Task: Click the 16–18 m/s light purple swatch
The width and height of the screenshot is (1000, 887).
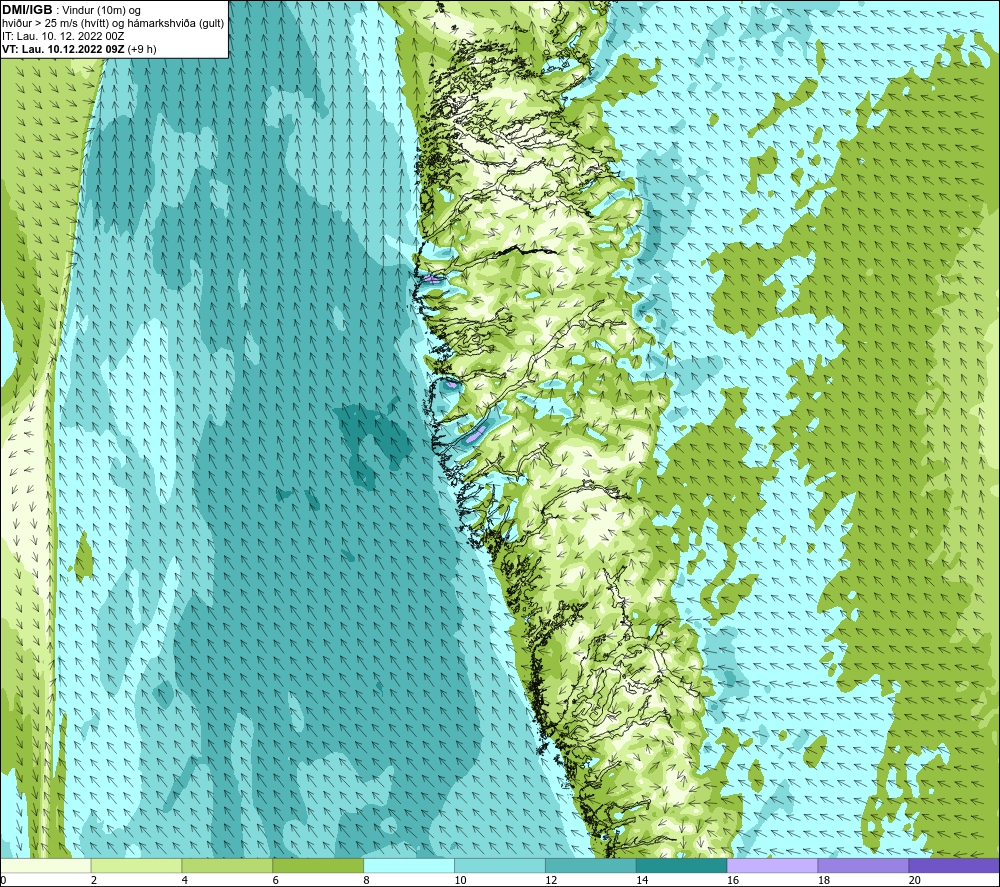Action: pos(772,866)
